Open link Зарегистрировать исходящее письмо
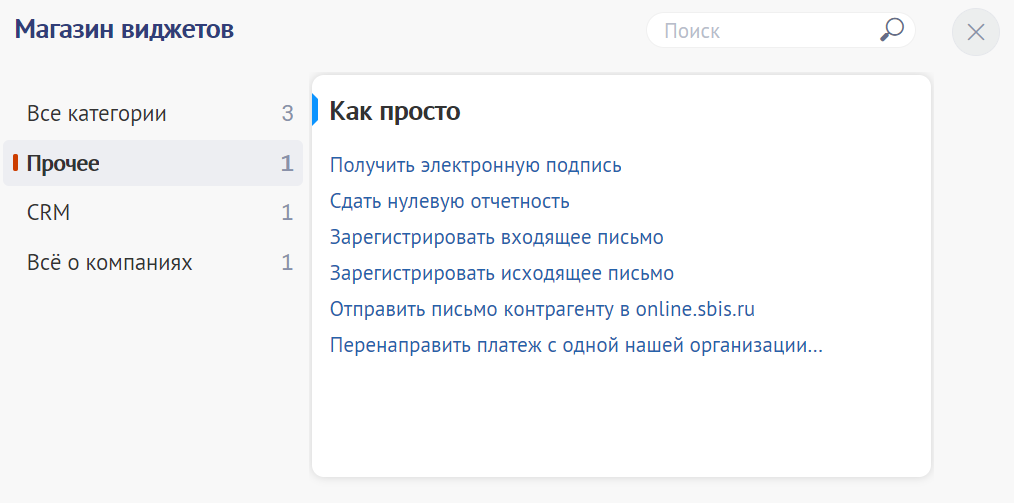This screenshot has height=503, width=1014. 502,273
